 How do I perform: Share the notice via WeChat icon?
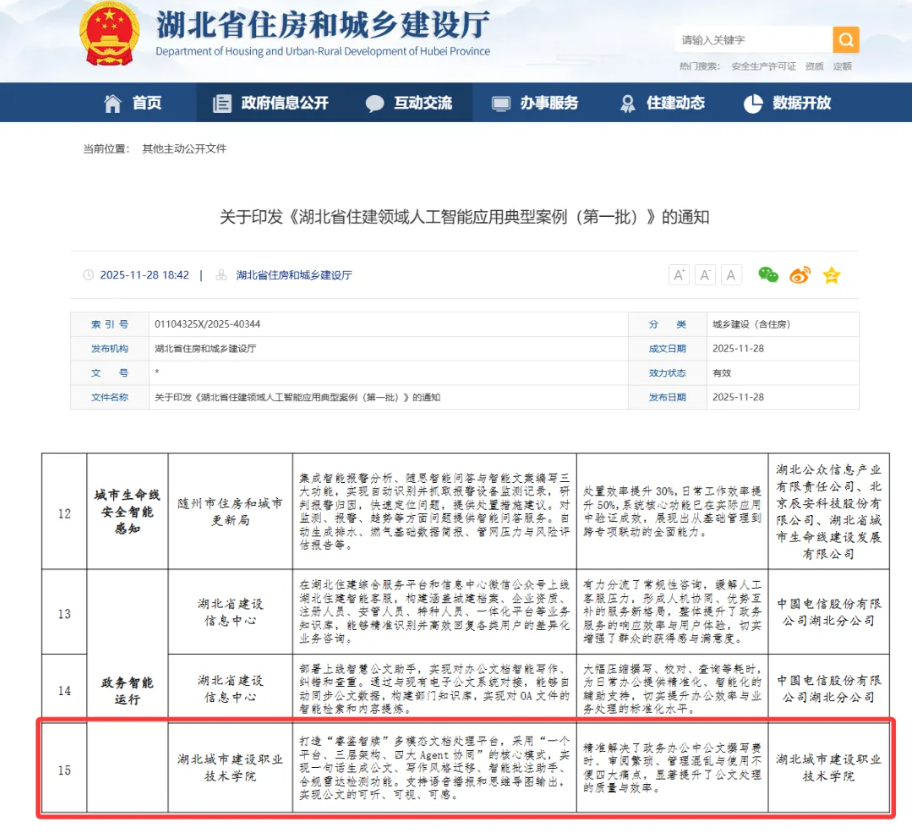(768, 275)
